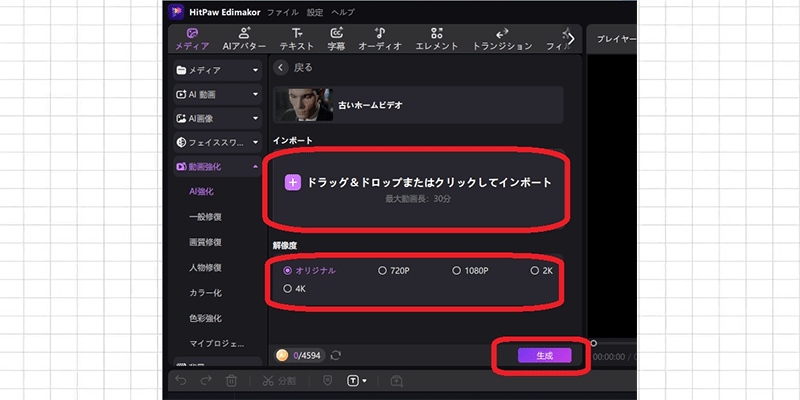Click the AI 動画 icon in sidebar
The image size is (800, 400).
(181, 94)
